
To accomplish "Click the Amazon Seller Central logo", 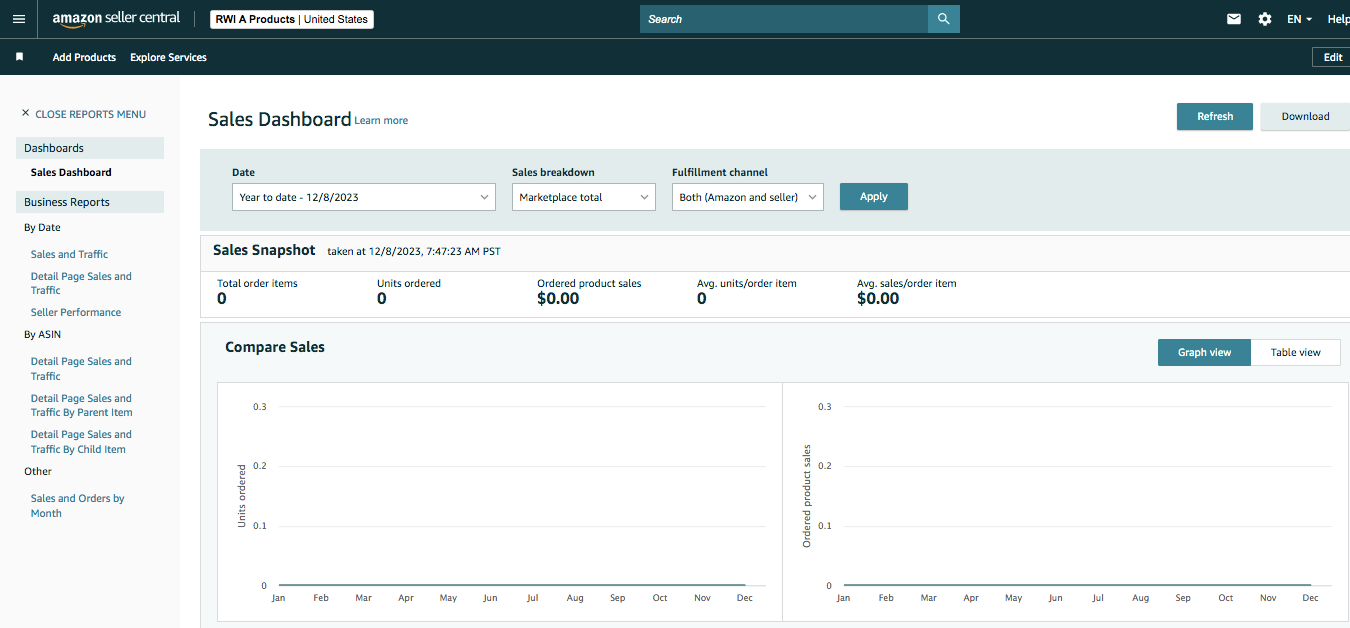I will 116,19.
